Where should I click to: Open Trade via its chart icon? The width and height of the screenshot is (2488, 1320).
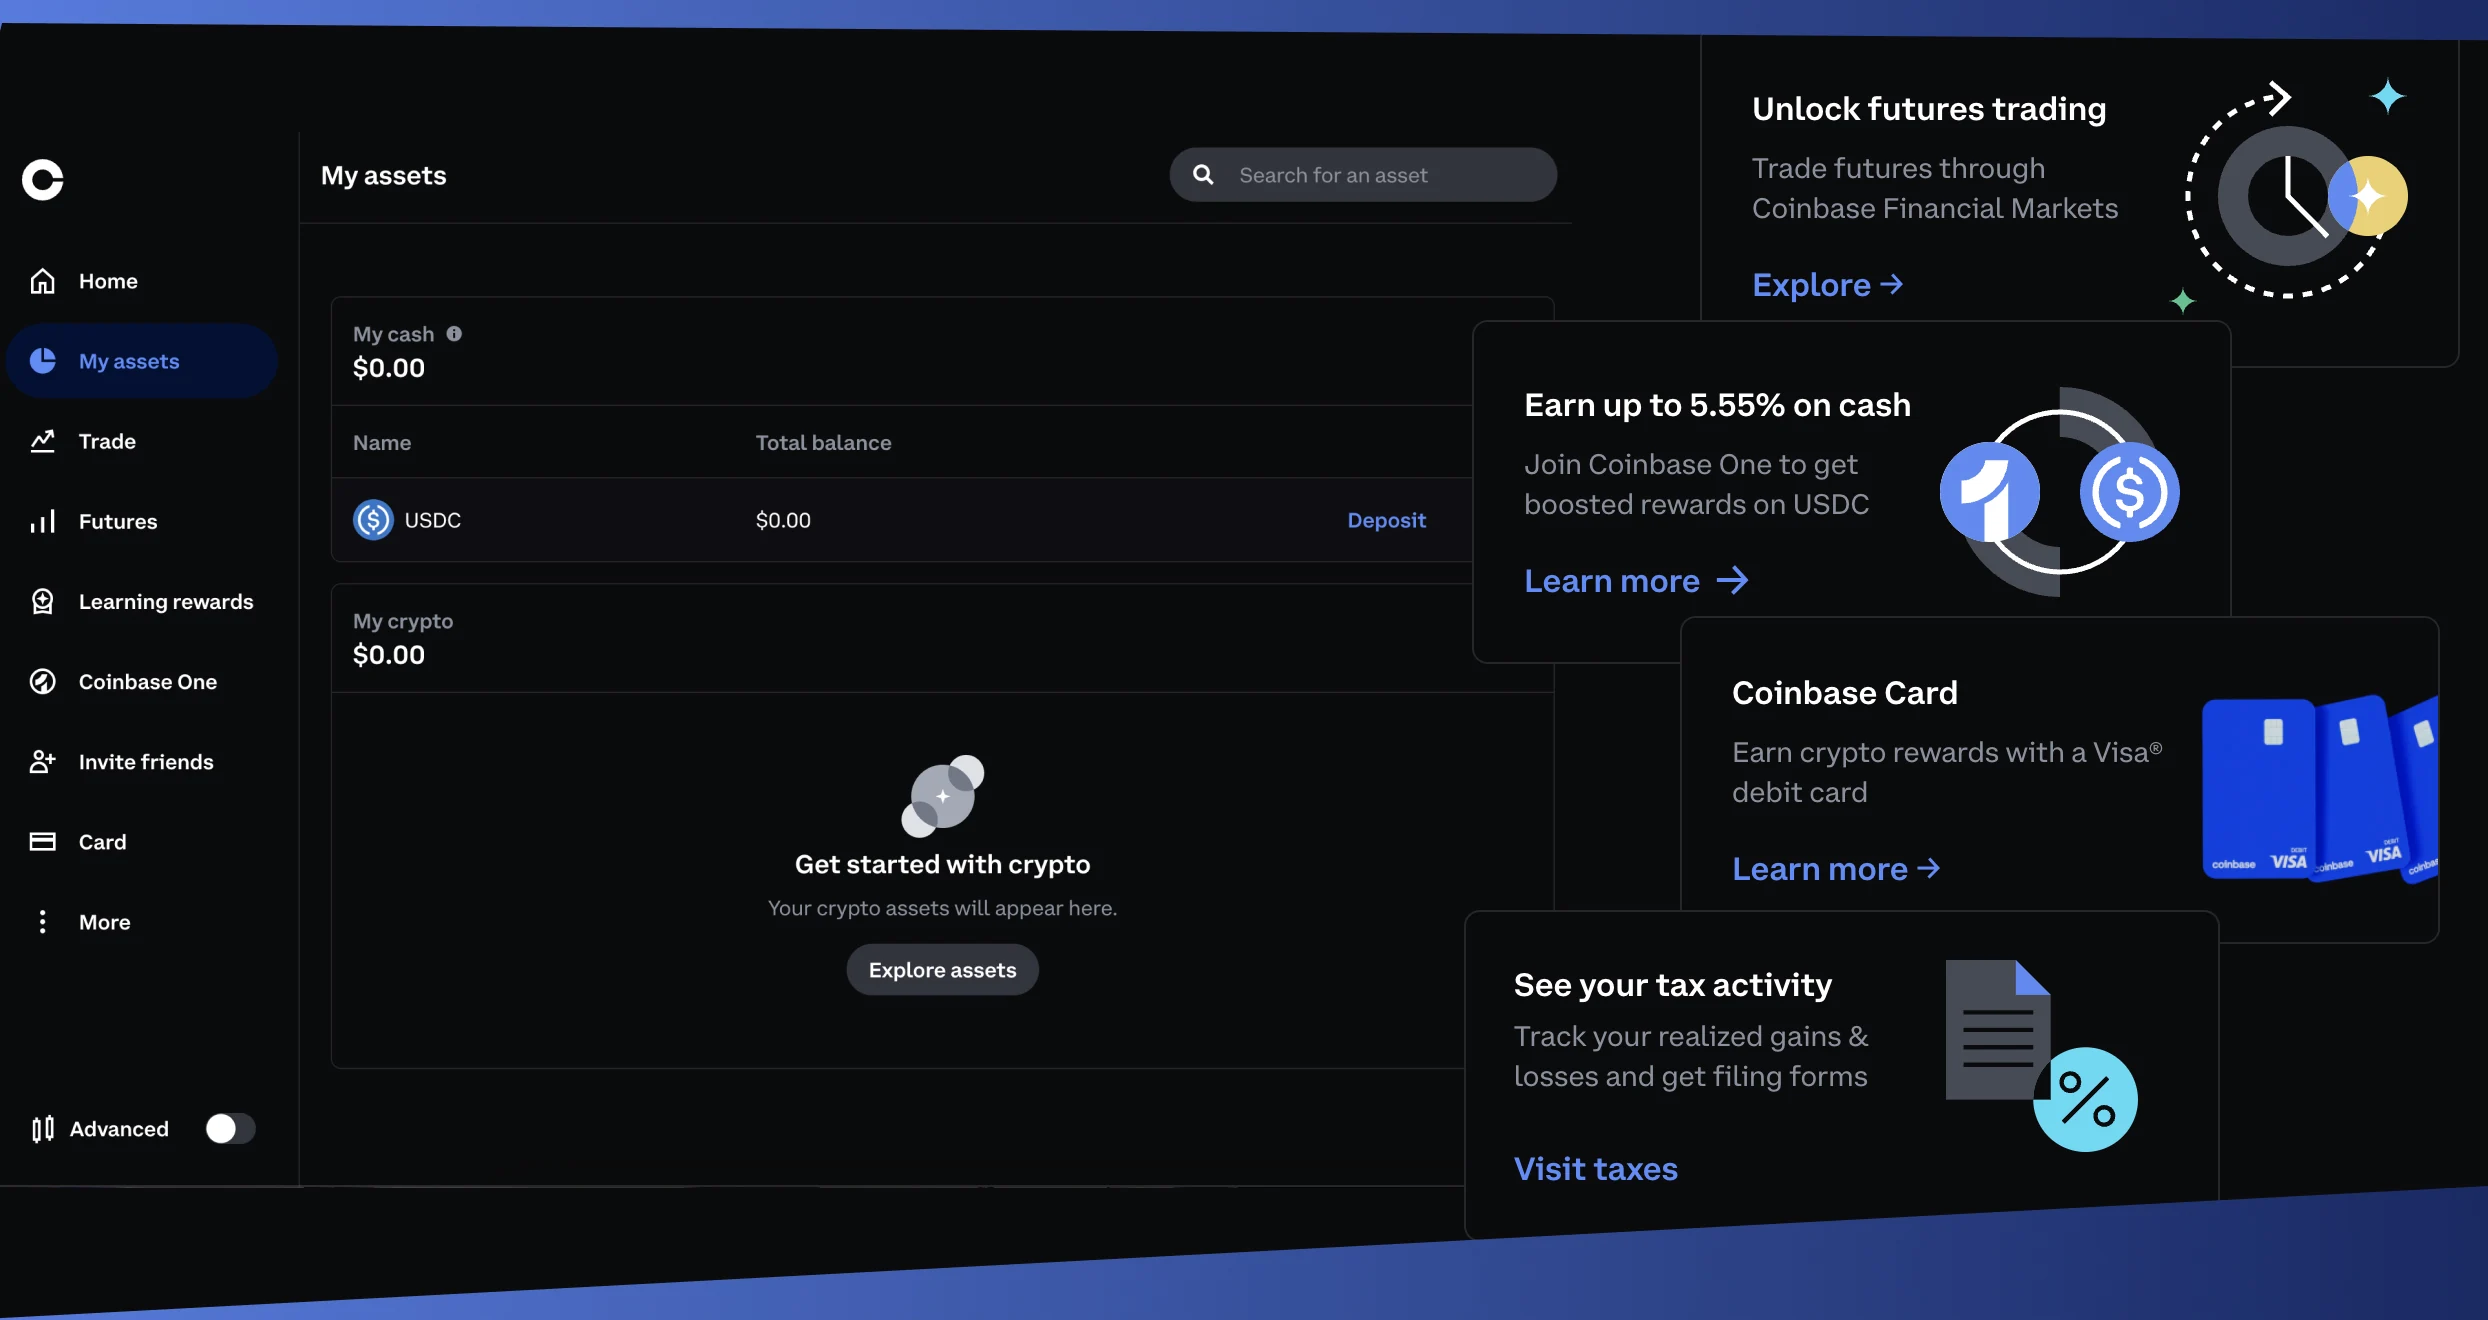(x=44, y=441)
